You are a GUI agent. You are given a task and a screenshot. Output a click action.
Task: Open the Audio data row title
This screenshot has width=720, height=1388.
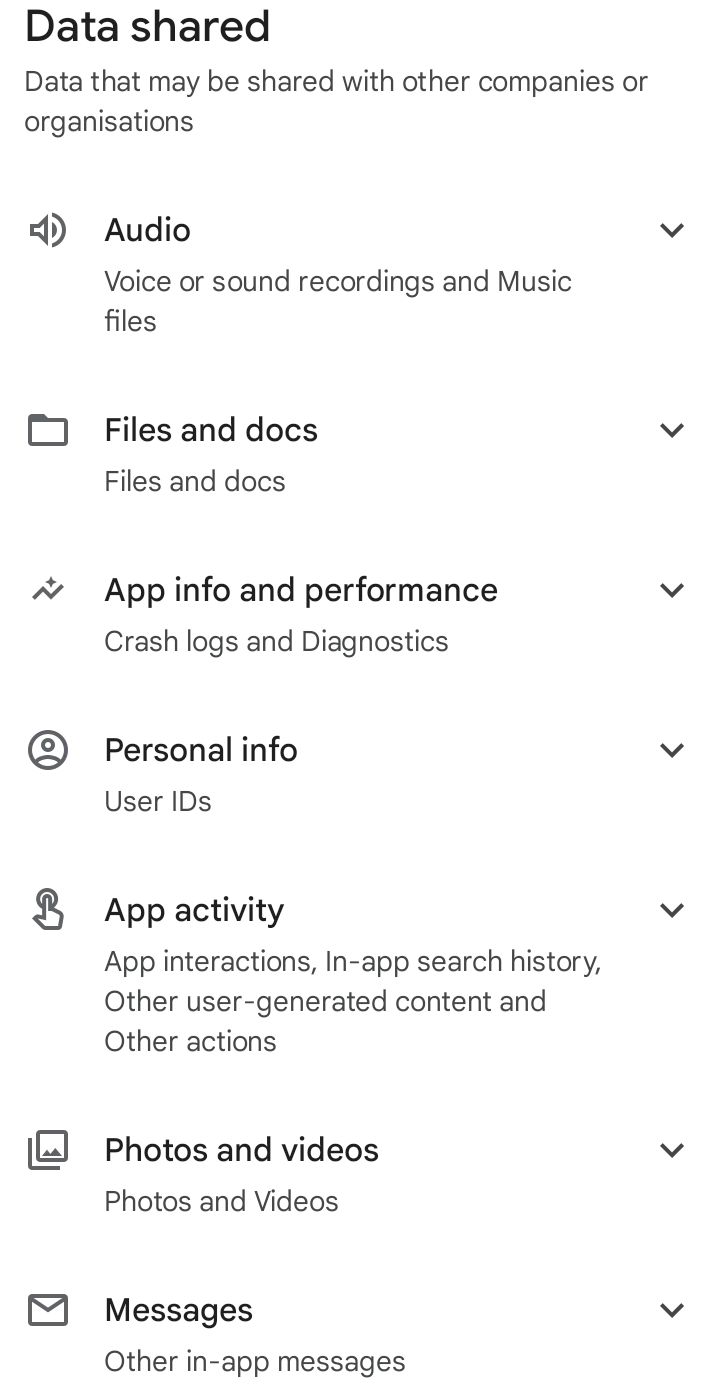tap(148, 230)
